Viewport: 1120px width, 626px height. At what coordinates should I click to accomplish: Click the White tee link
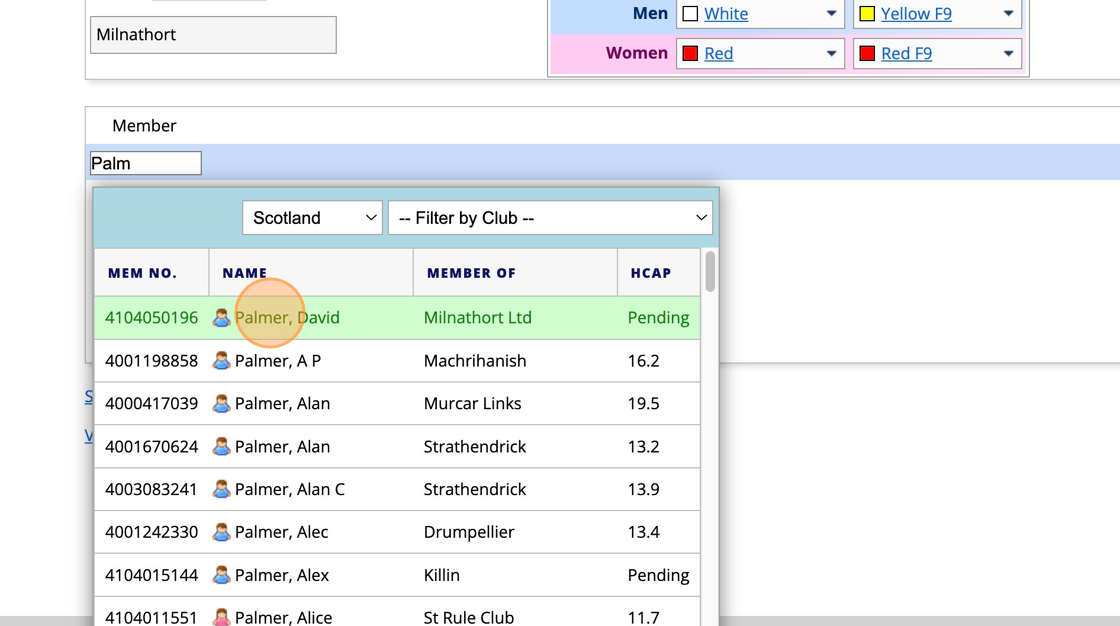(x=726, y=14)
